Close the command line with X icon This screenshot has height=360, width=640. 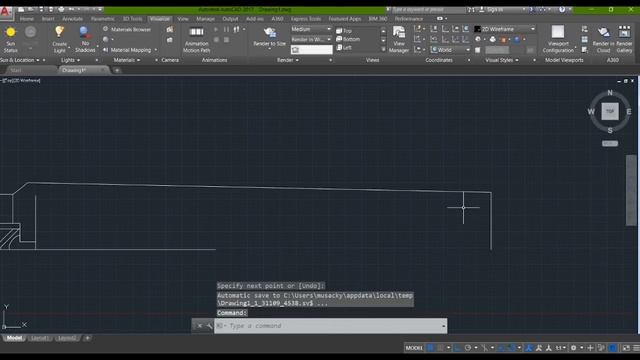click(199, 326)
